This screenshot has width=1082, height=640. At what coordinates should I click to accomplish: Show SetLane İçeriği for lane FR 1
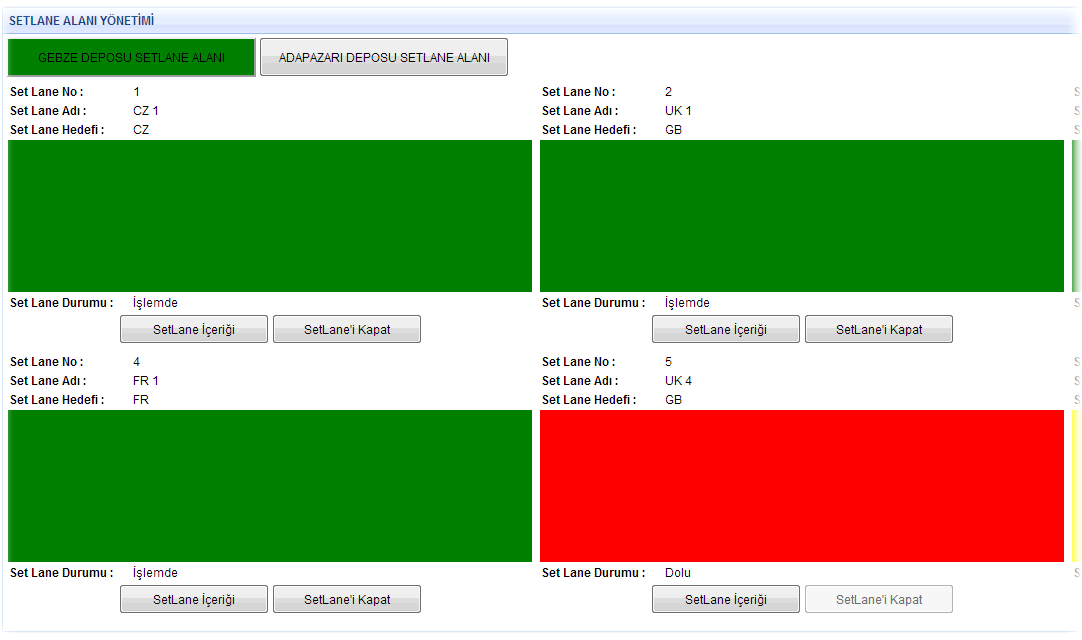point(194,600)
